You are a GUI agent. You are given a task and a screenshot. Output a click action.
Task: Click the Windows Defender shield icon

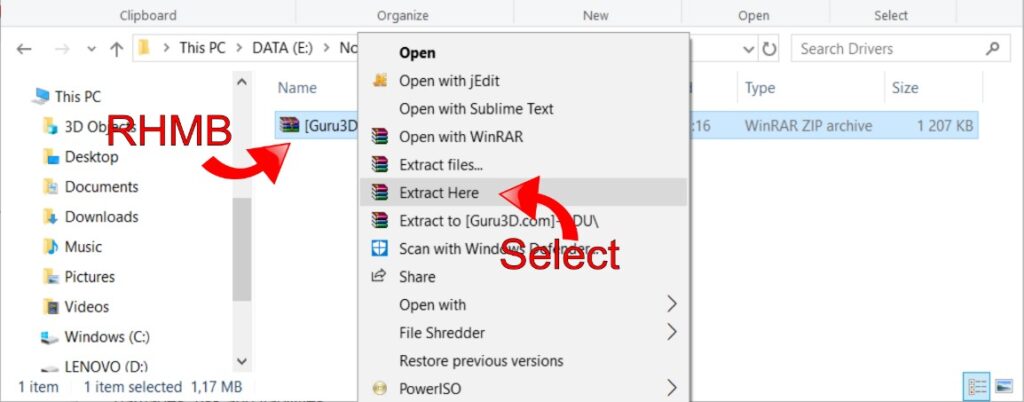click(x=379, y=249)
